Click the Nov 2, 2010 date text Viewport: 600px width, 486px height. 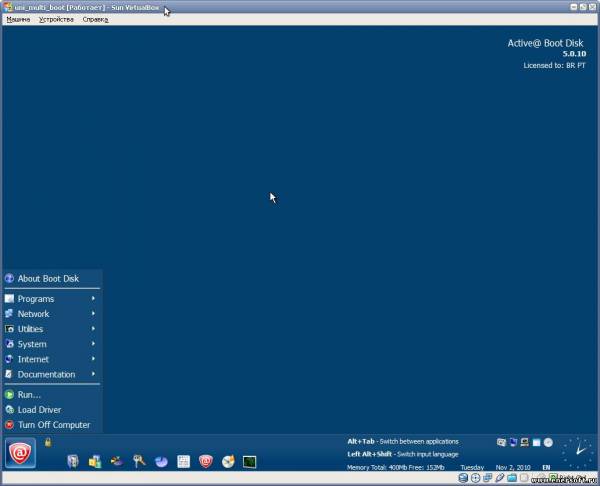pyautogui.click(x=513, y=467)
